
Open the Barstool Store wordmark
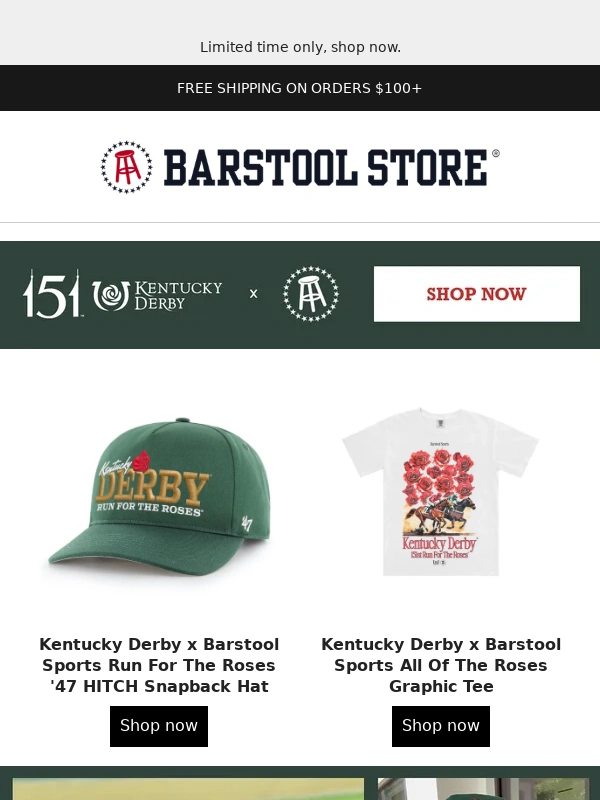(332, 167)
